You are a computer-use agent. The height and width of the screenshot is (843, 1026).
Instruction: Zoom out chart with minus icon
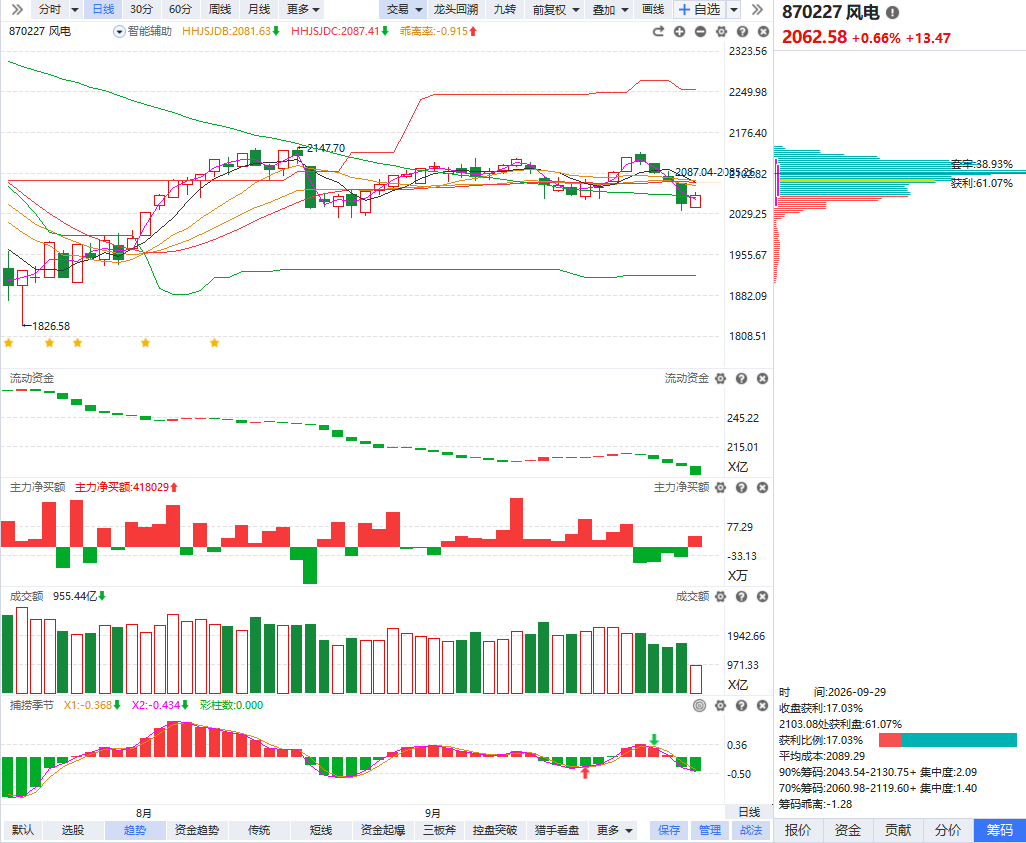(700, 31)
